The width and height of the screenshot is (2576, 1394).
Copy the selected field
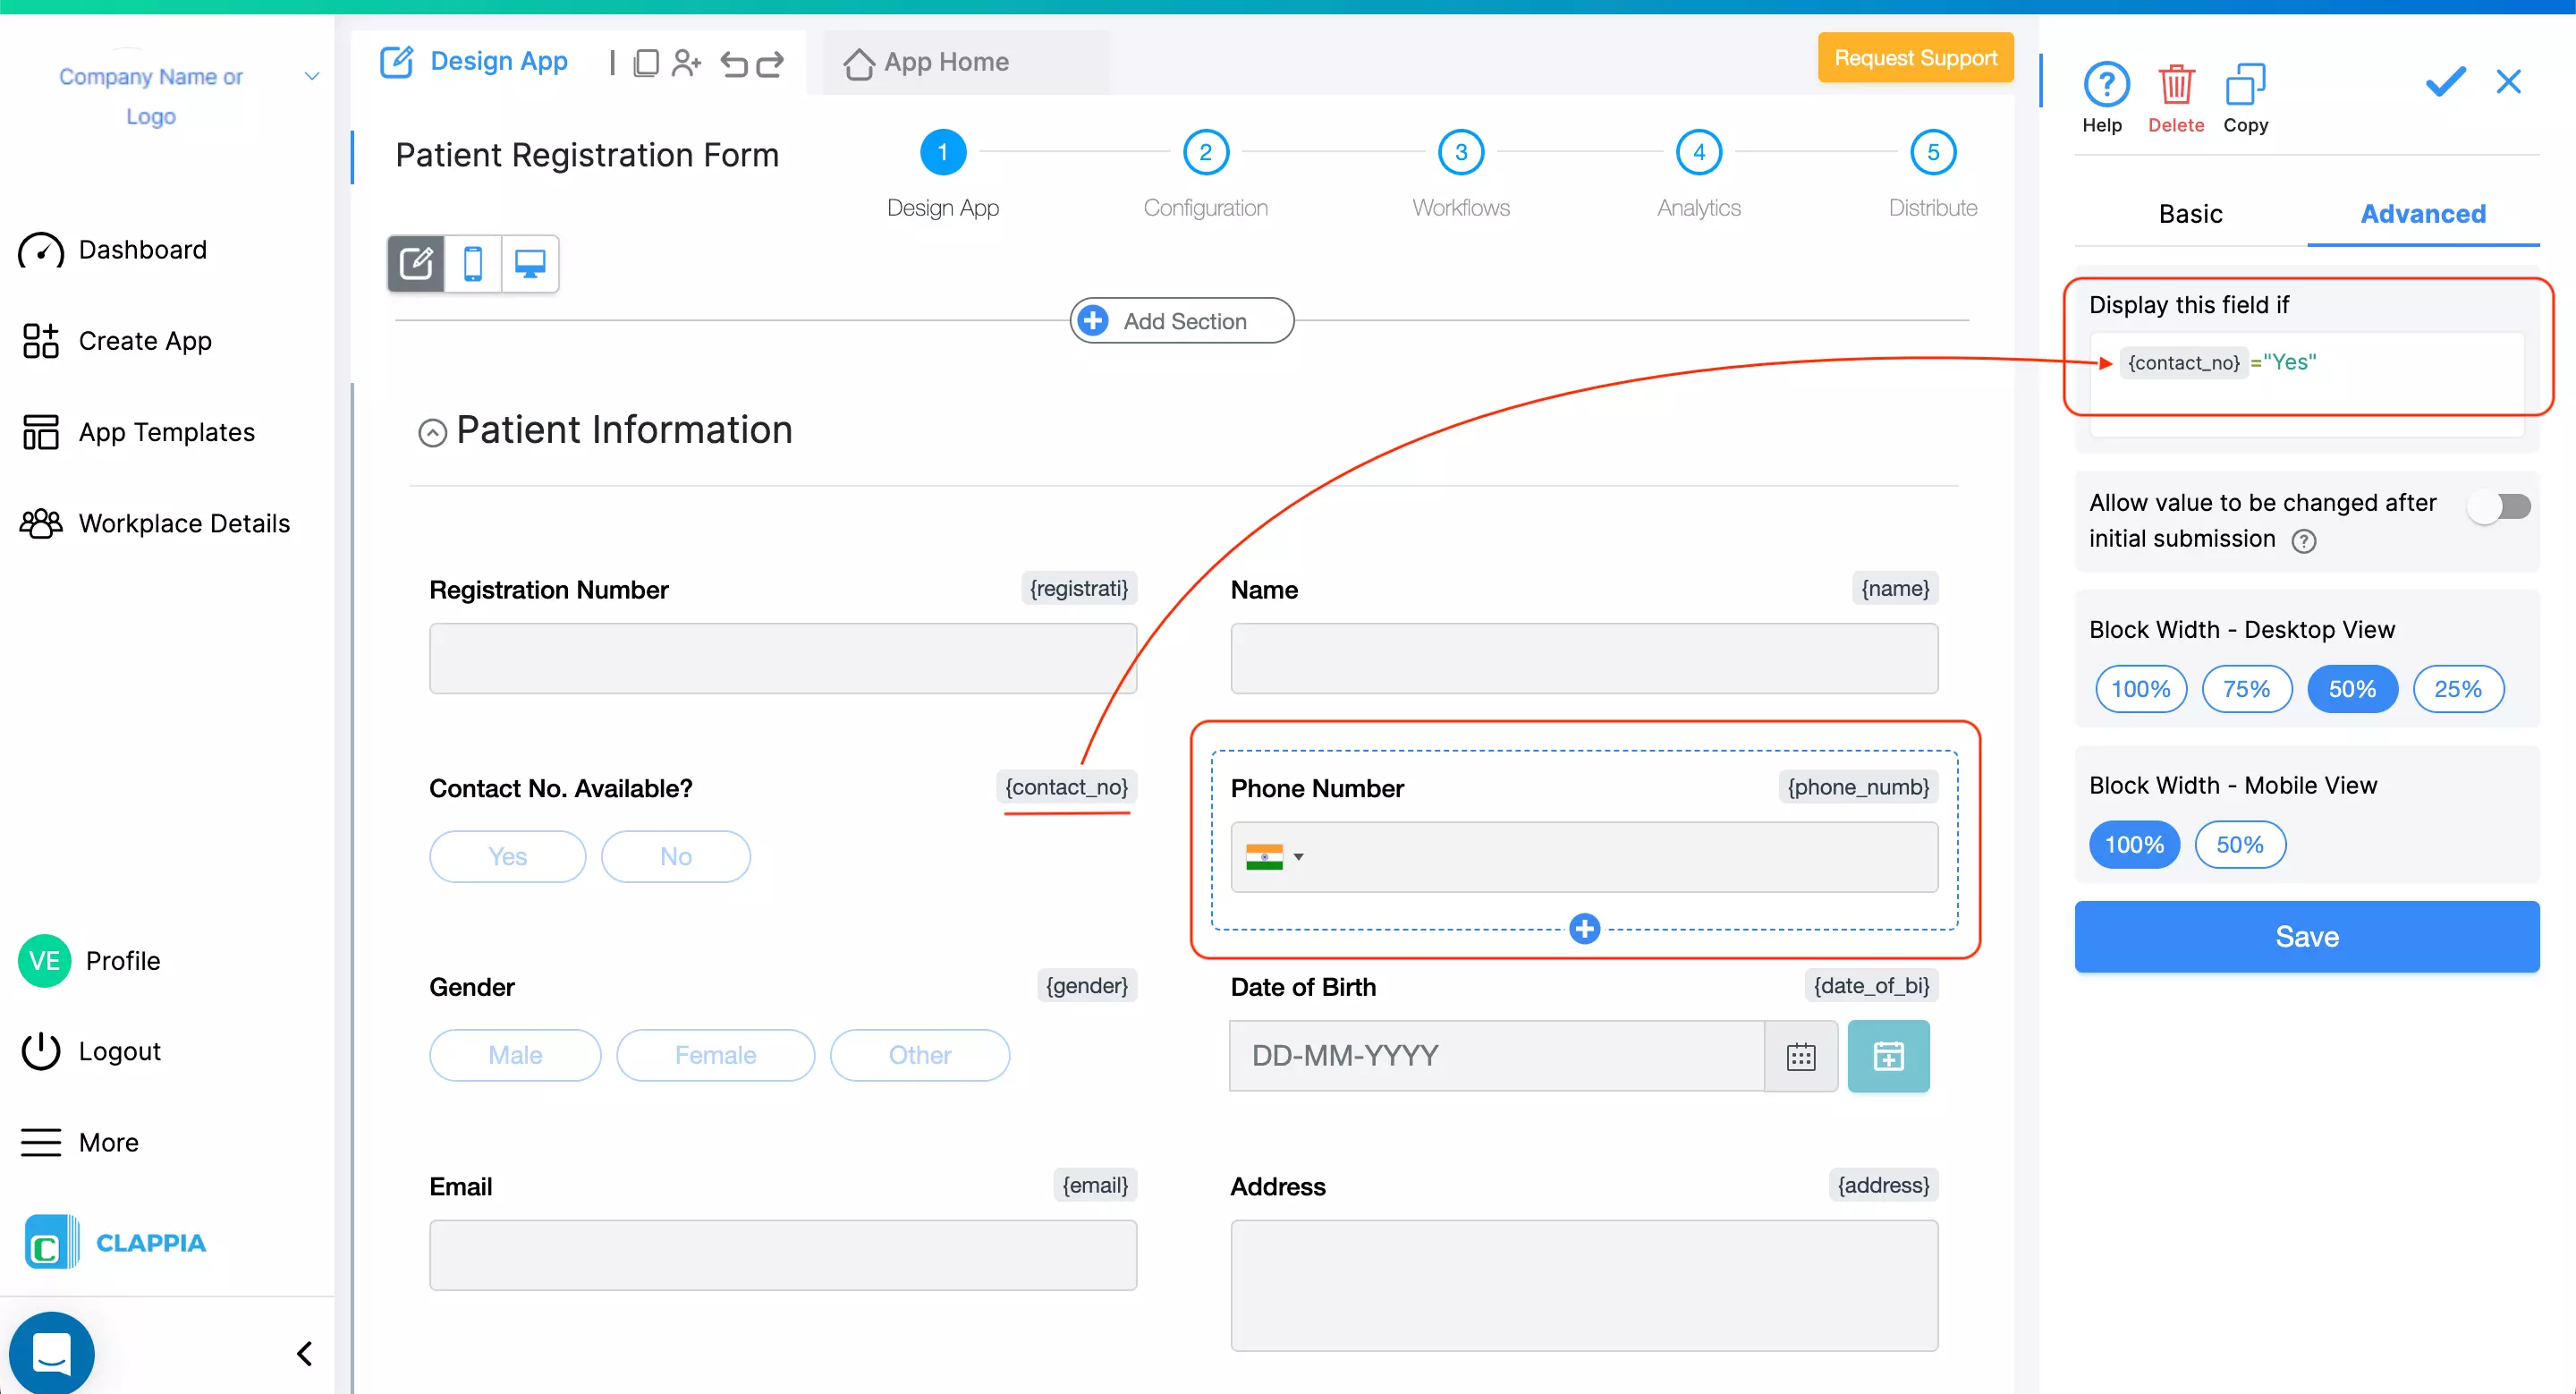(2245, 84)
